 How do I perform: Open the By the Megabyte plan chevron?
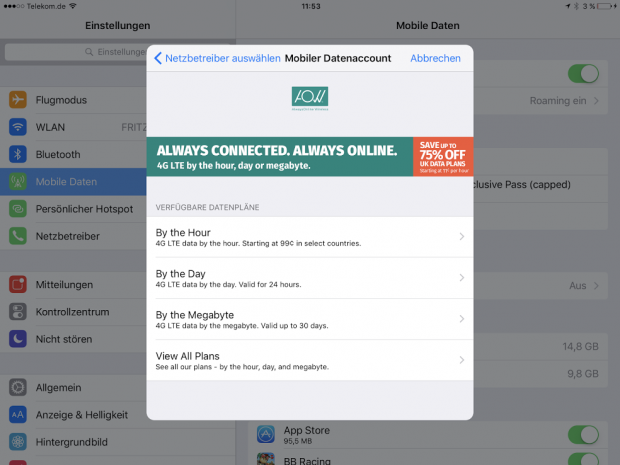461,319
